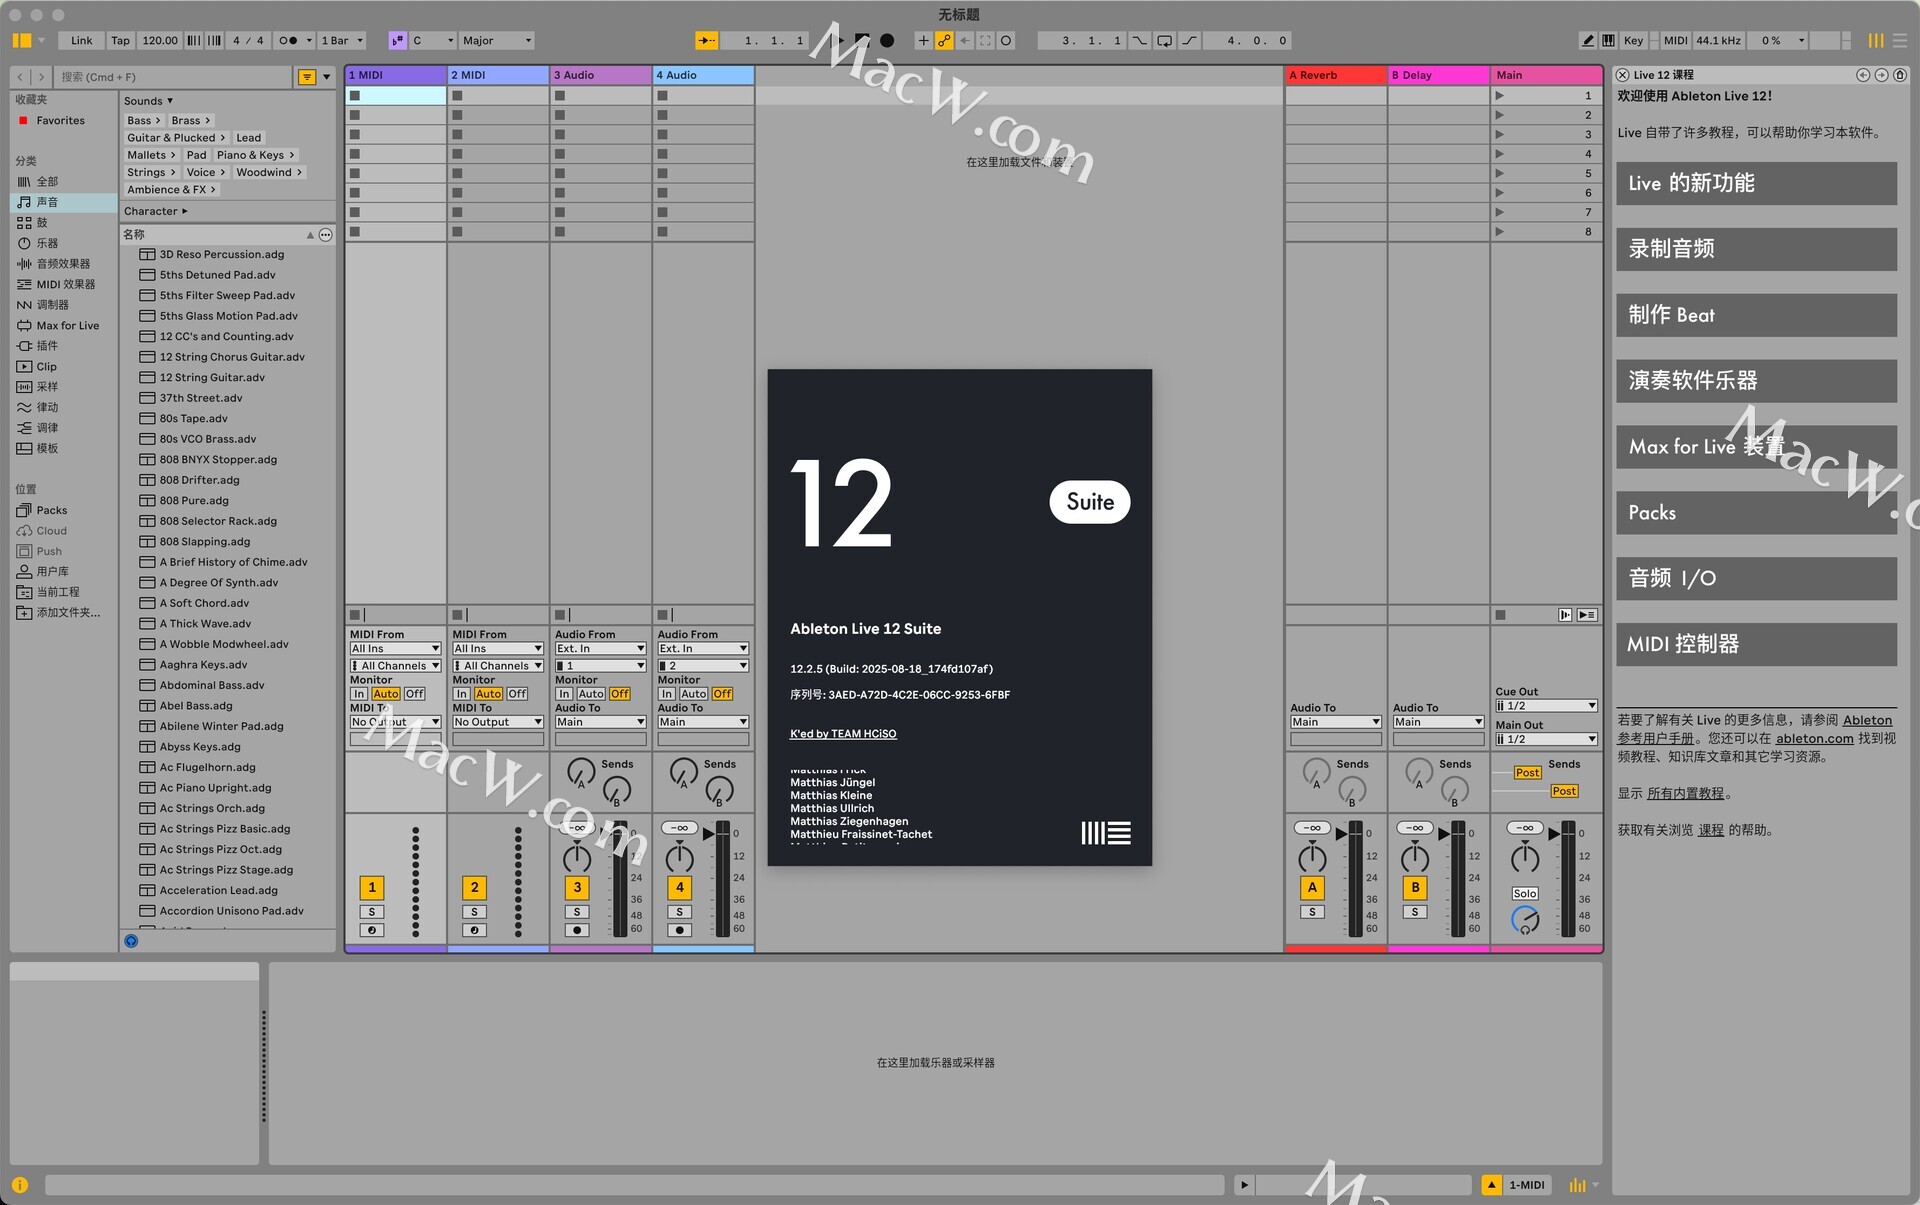This screenshot has width=1920, height=1205.
Task: Open the 1 Bar quantization dropdown
Action: [342, 41]
